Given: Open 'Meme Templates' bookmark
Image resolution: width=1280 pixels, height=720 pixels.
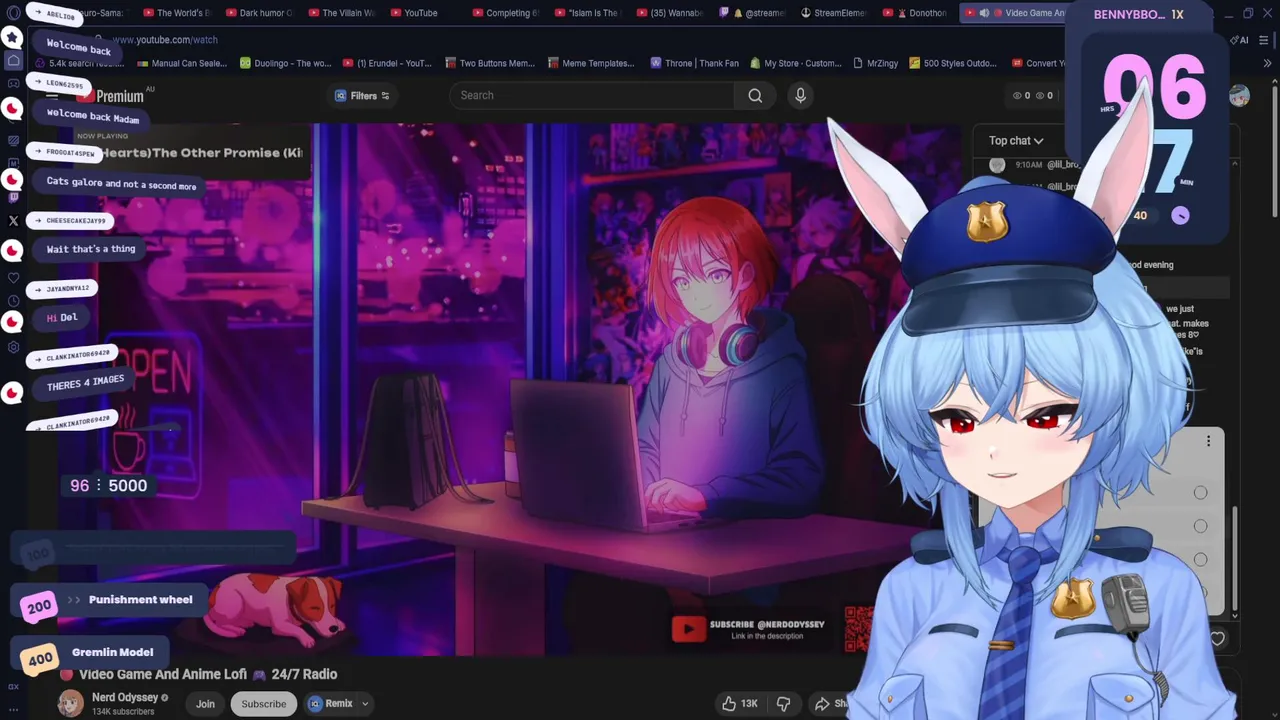Looking at the screenshot, I should pos(591,63).
